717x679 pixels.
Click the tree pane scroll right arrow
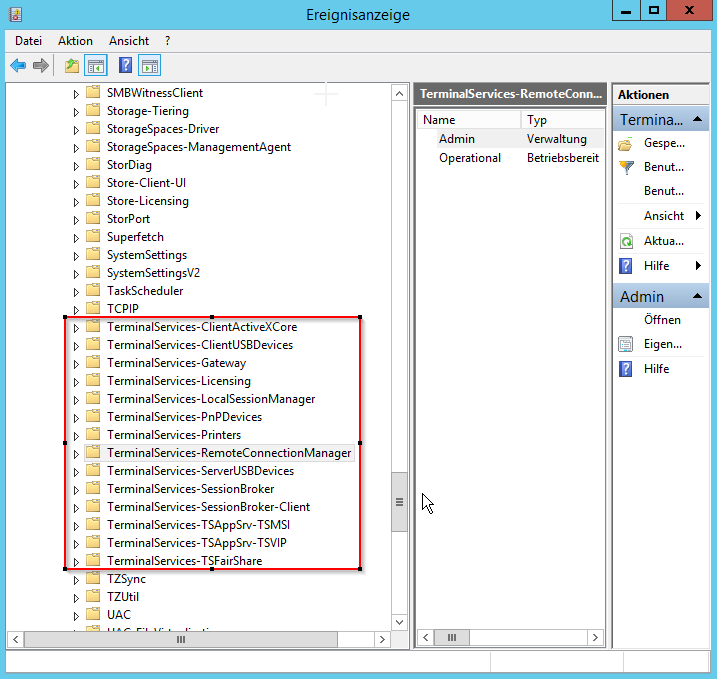382,639
